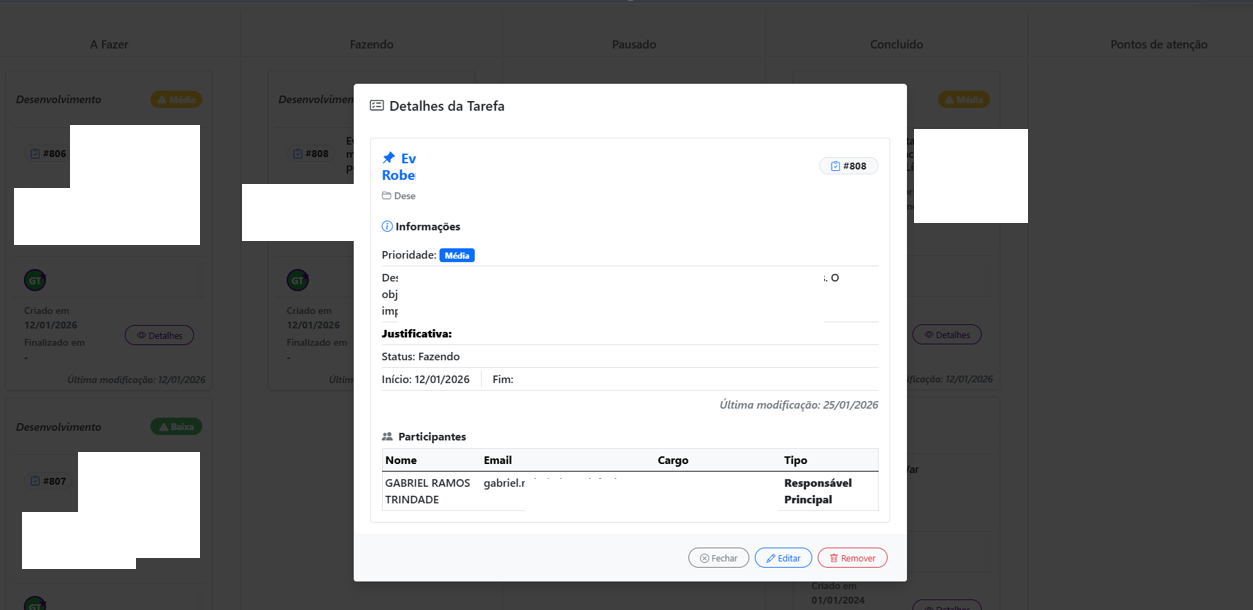The image size is (1253, 610).
Task: Open the Pontos de atenção column
Action: pos(1158,44)
